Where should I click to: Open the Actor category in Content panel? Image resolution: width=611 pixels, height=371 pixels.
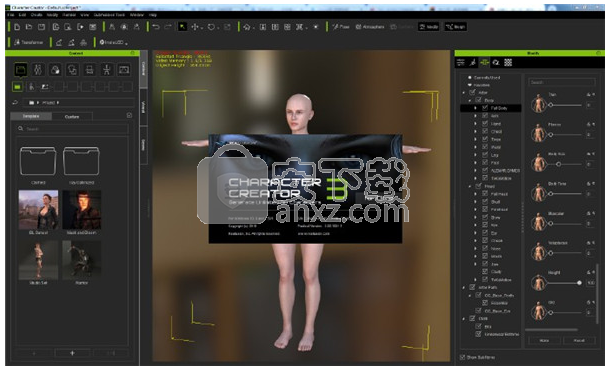(38, 70)
